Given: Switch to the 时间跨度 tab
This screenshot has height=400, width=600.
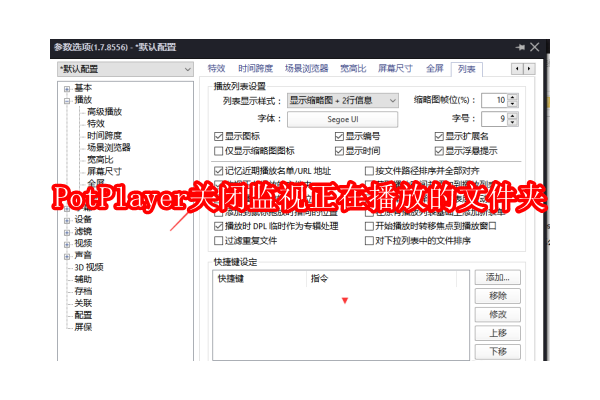Looking at the screenshot, I should (x=256, y=69).
